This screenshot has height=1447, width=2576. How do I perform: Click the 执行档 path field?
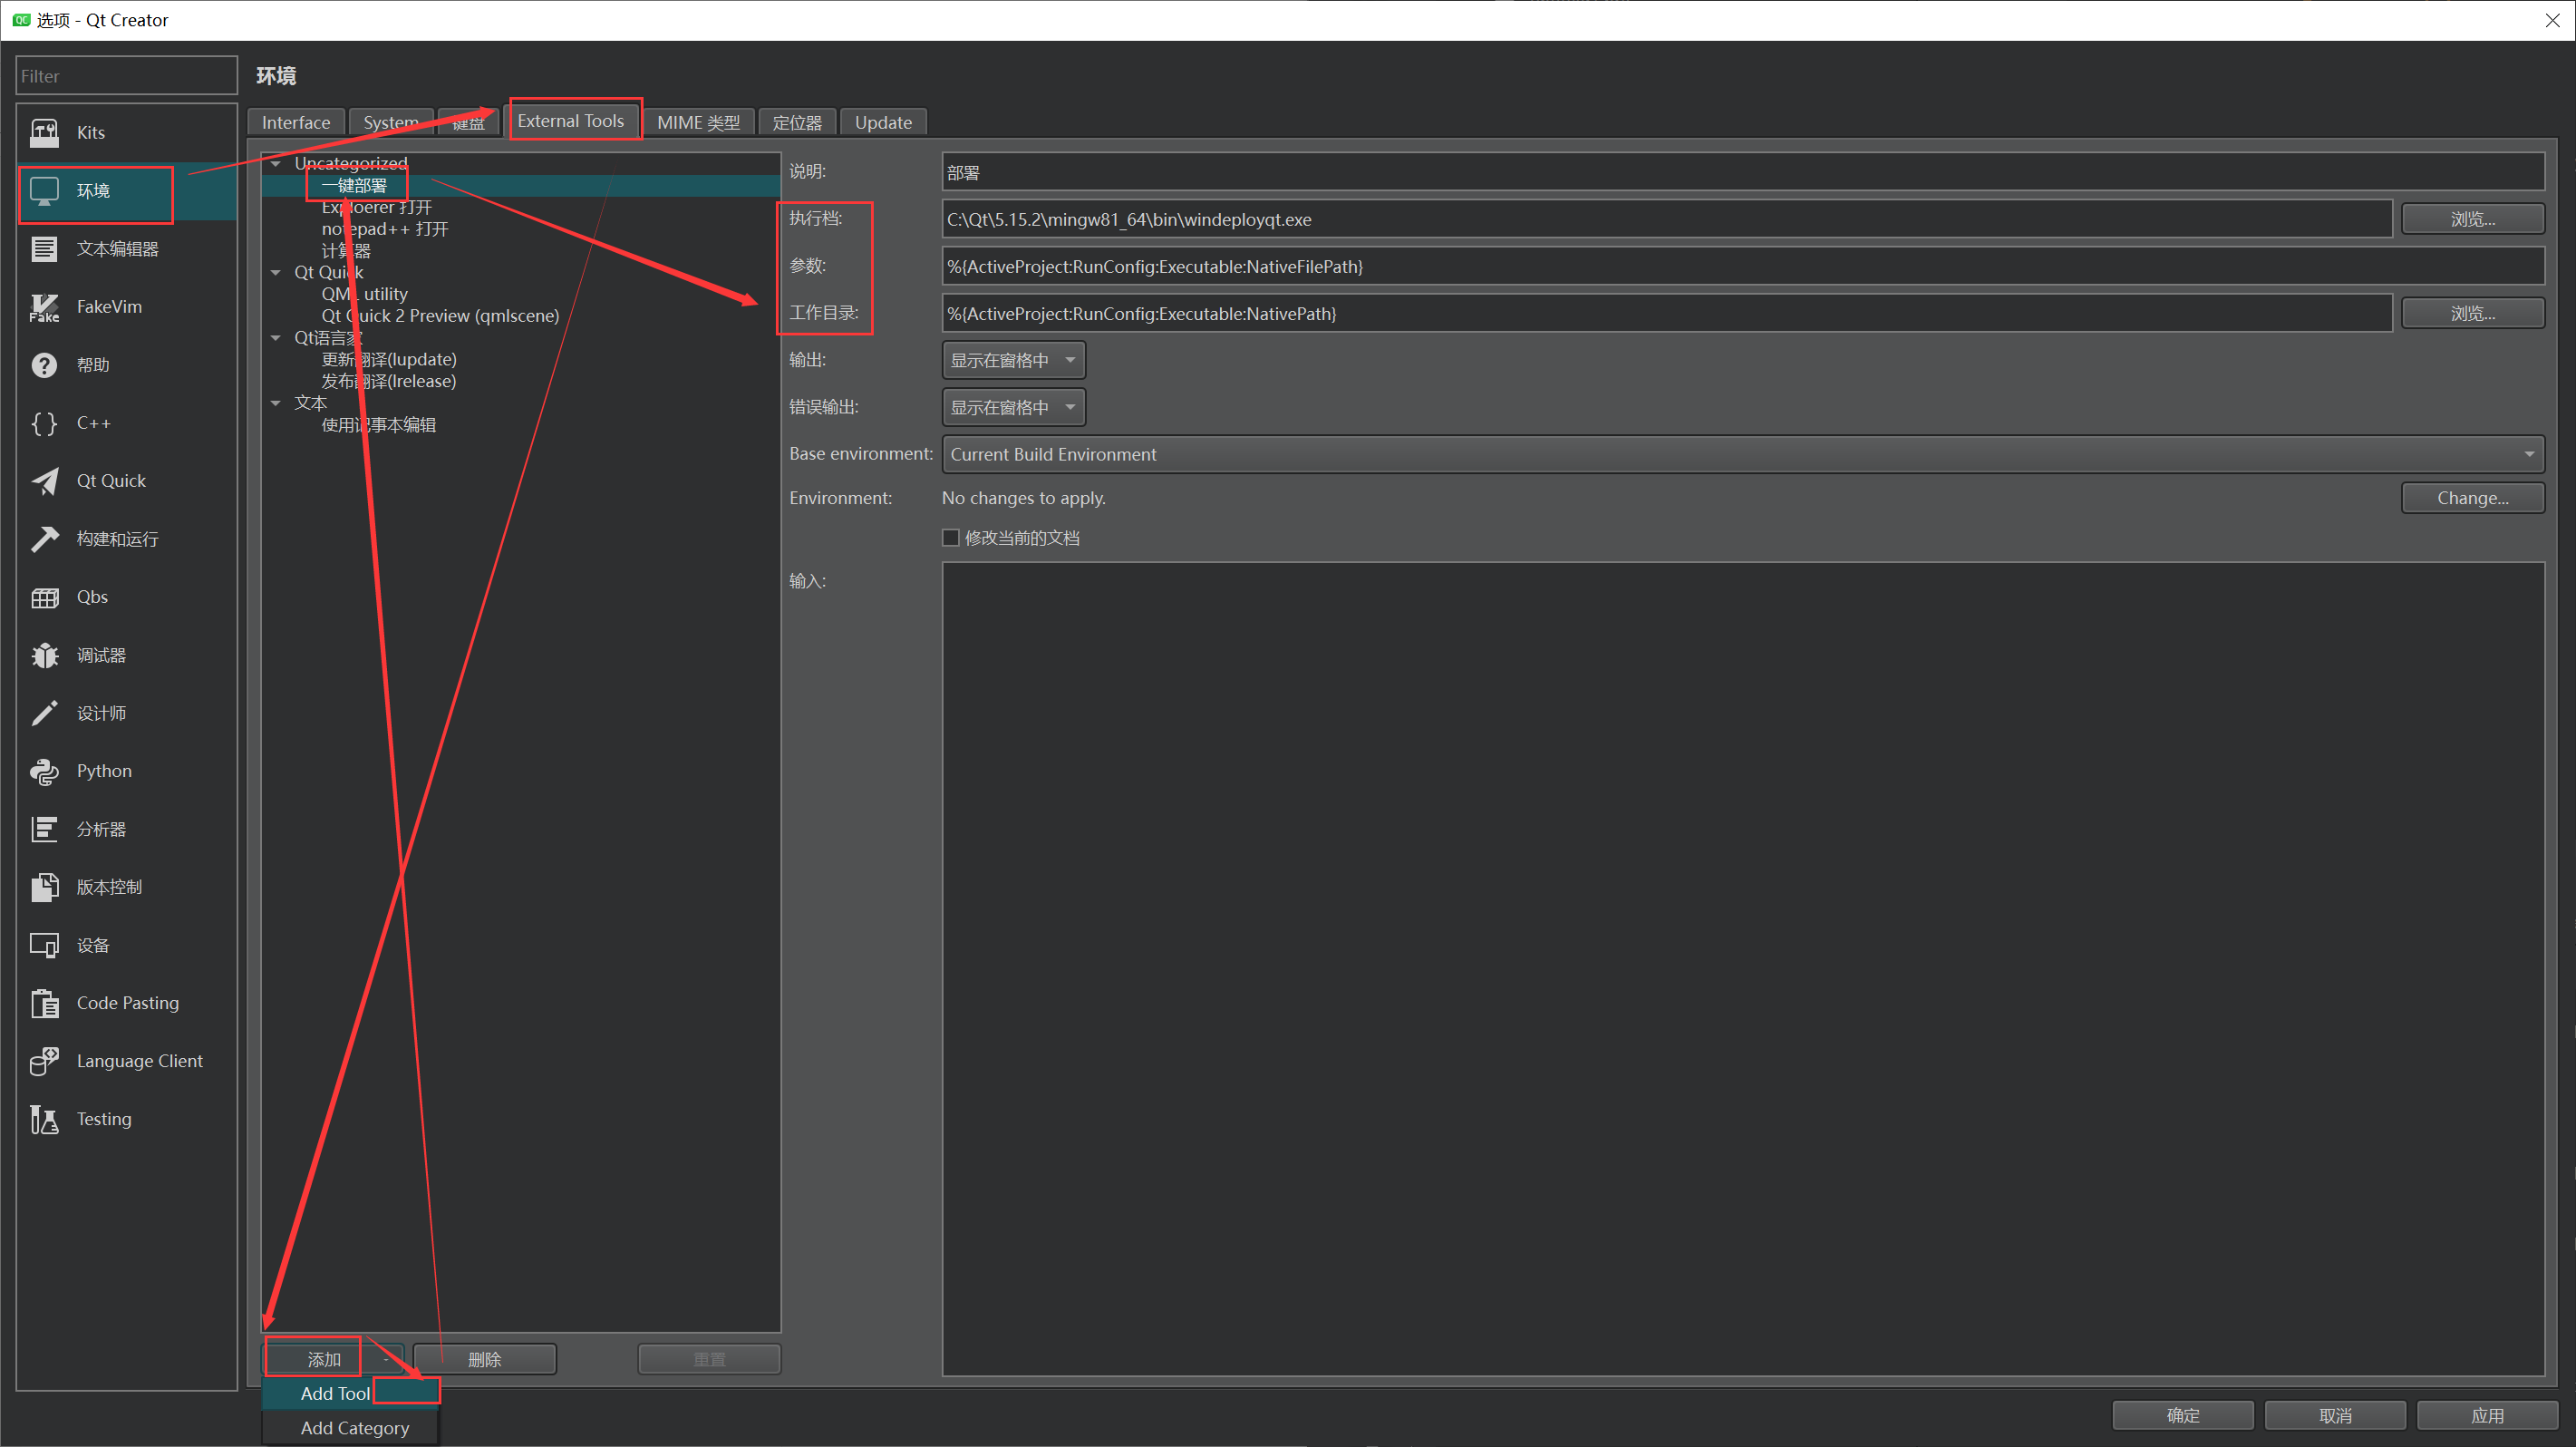pos(1666,219)
